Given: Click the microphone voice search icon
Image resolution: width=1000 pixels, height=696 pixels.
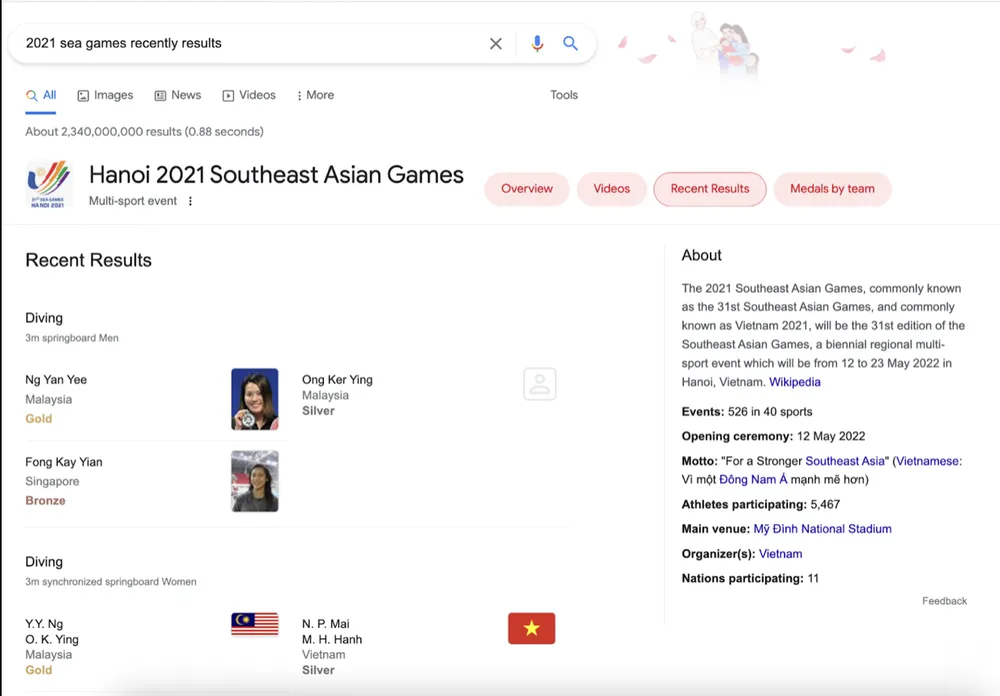Looking at the screenshot, I should click(x=537, y=44).
